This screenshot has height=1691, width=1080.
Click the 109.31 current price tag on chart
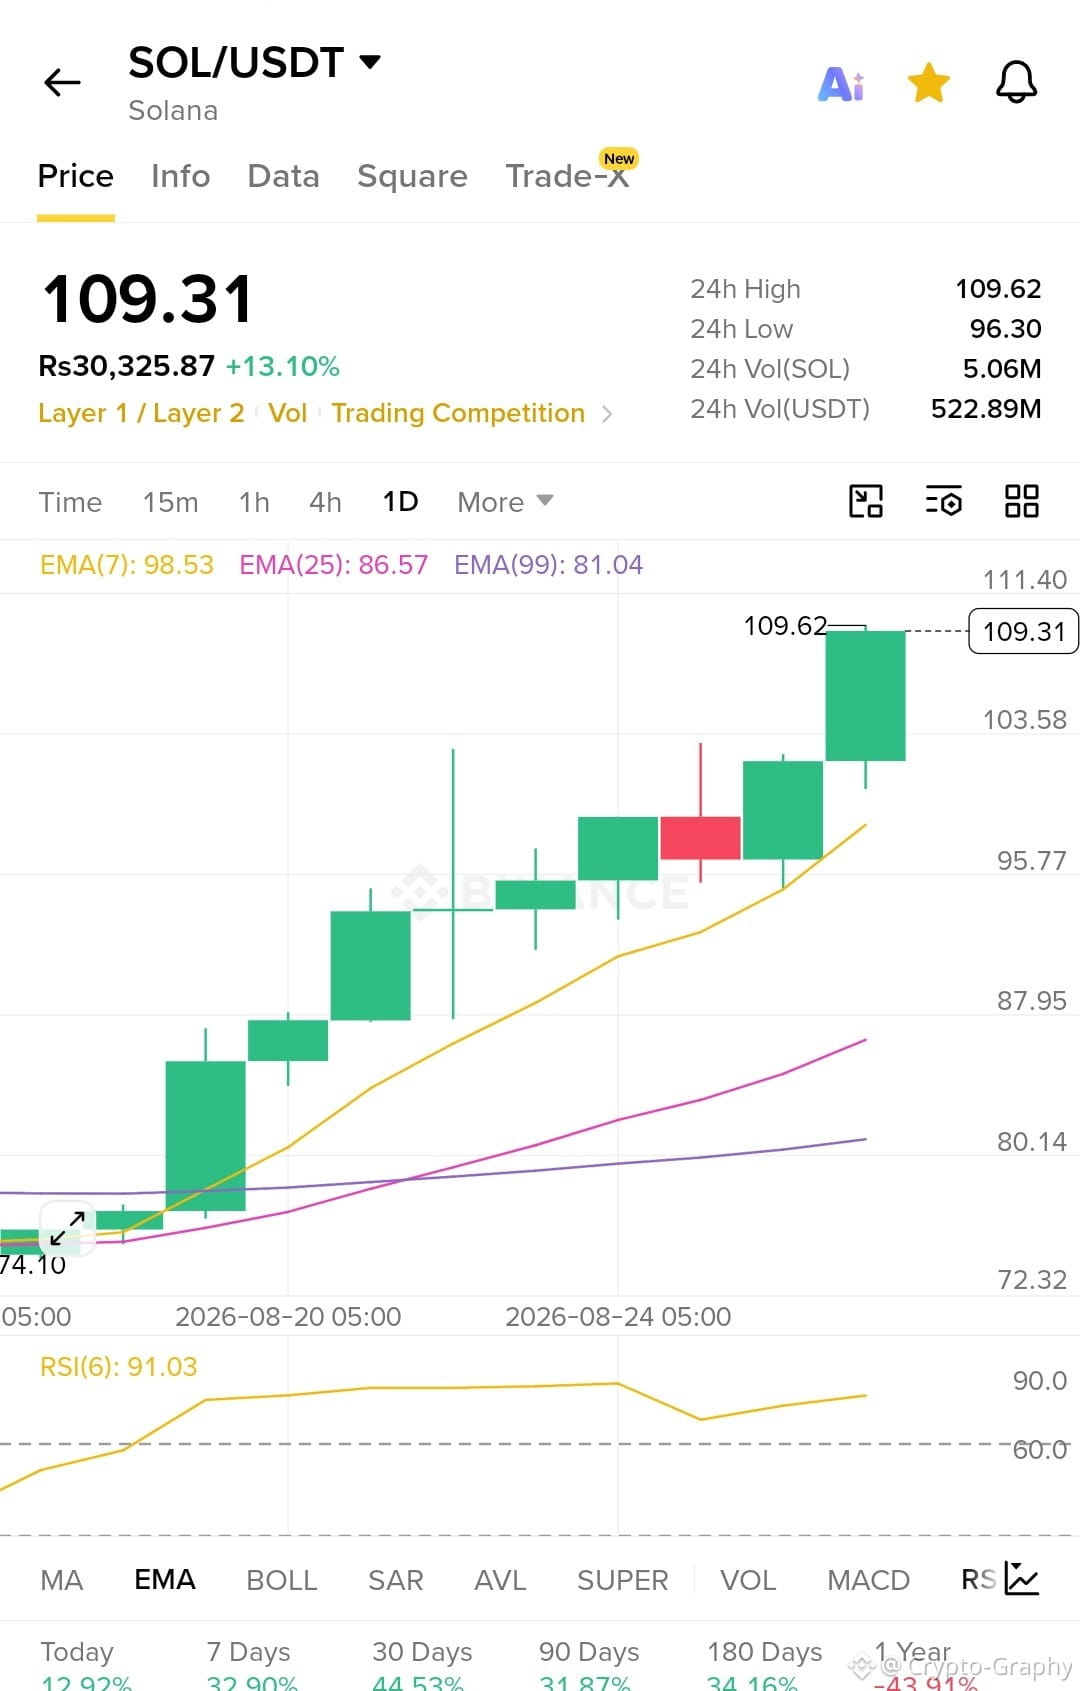(1023, 631)
